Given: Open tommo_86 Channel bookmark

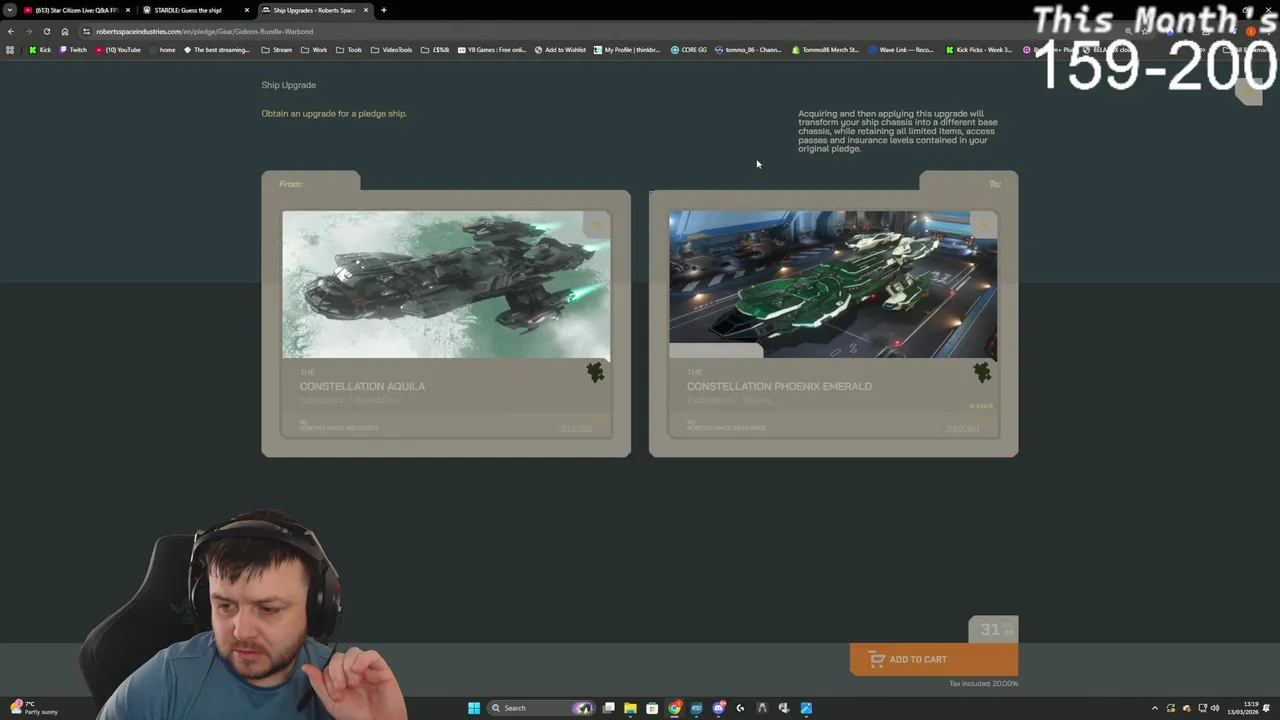Looking at the screenshot, I should [748, 50].
